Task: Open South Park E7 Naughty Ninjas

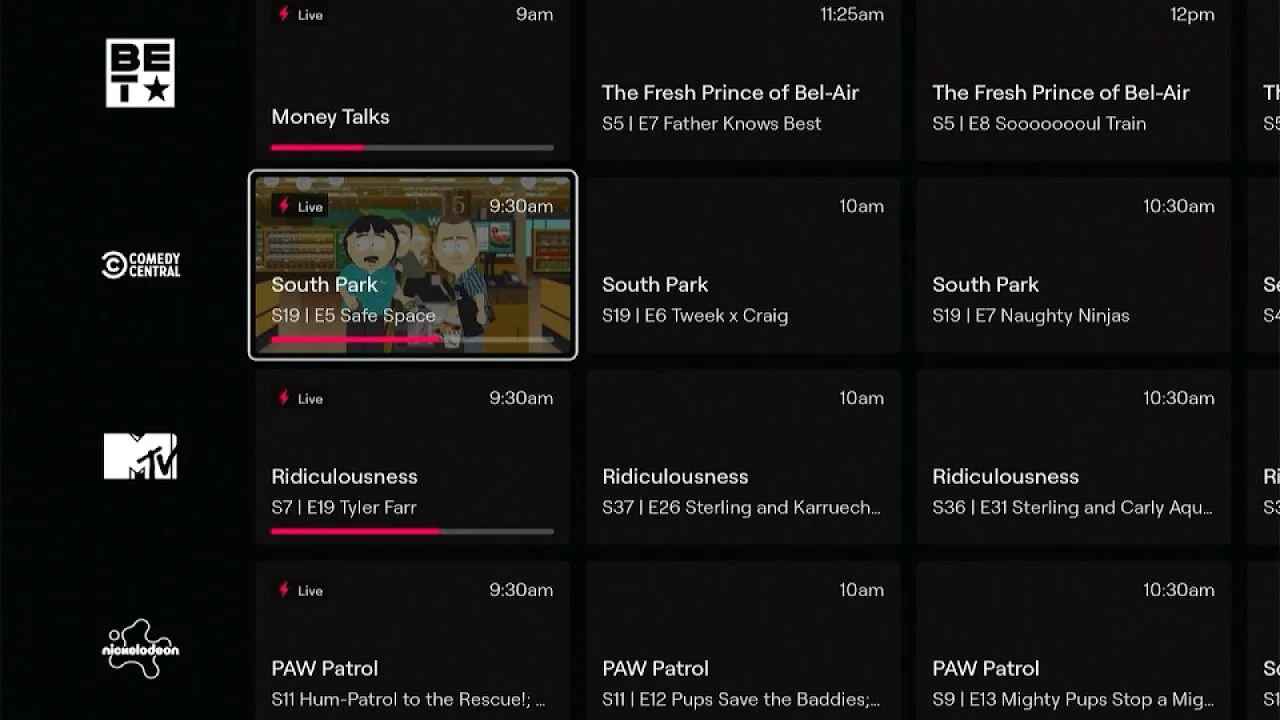Action: click(x=1074, y=265)
